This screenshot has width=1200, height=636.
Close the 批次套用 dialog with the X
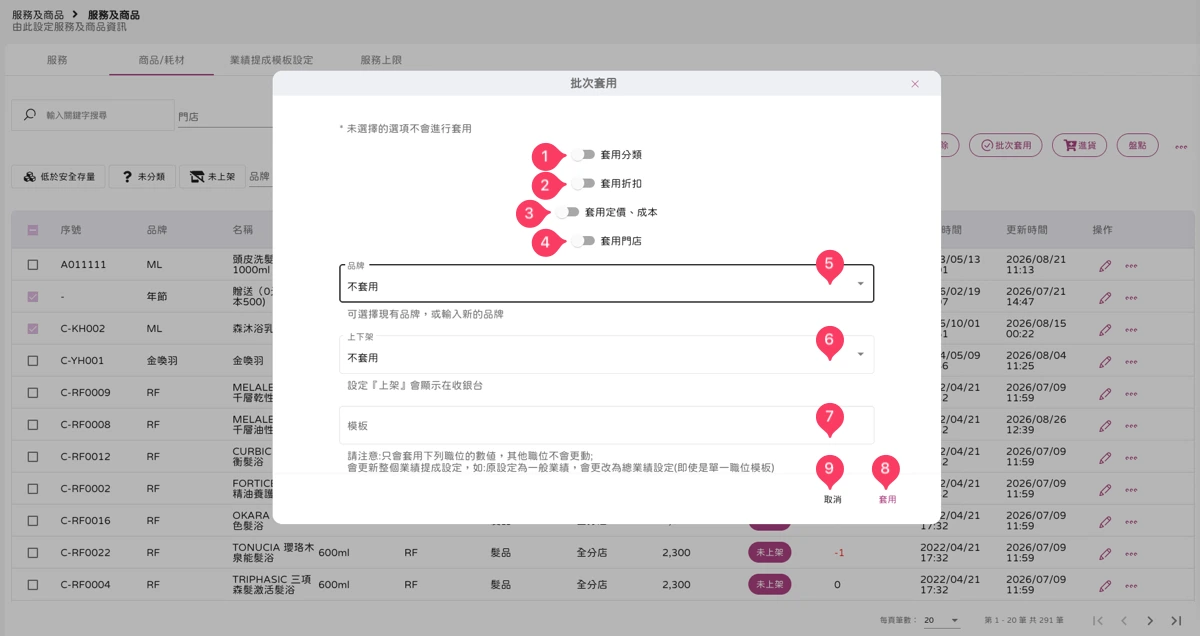[915, 84]
